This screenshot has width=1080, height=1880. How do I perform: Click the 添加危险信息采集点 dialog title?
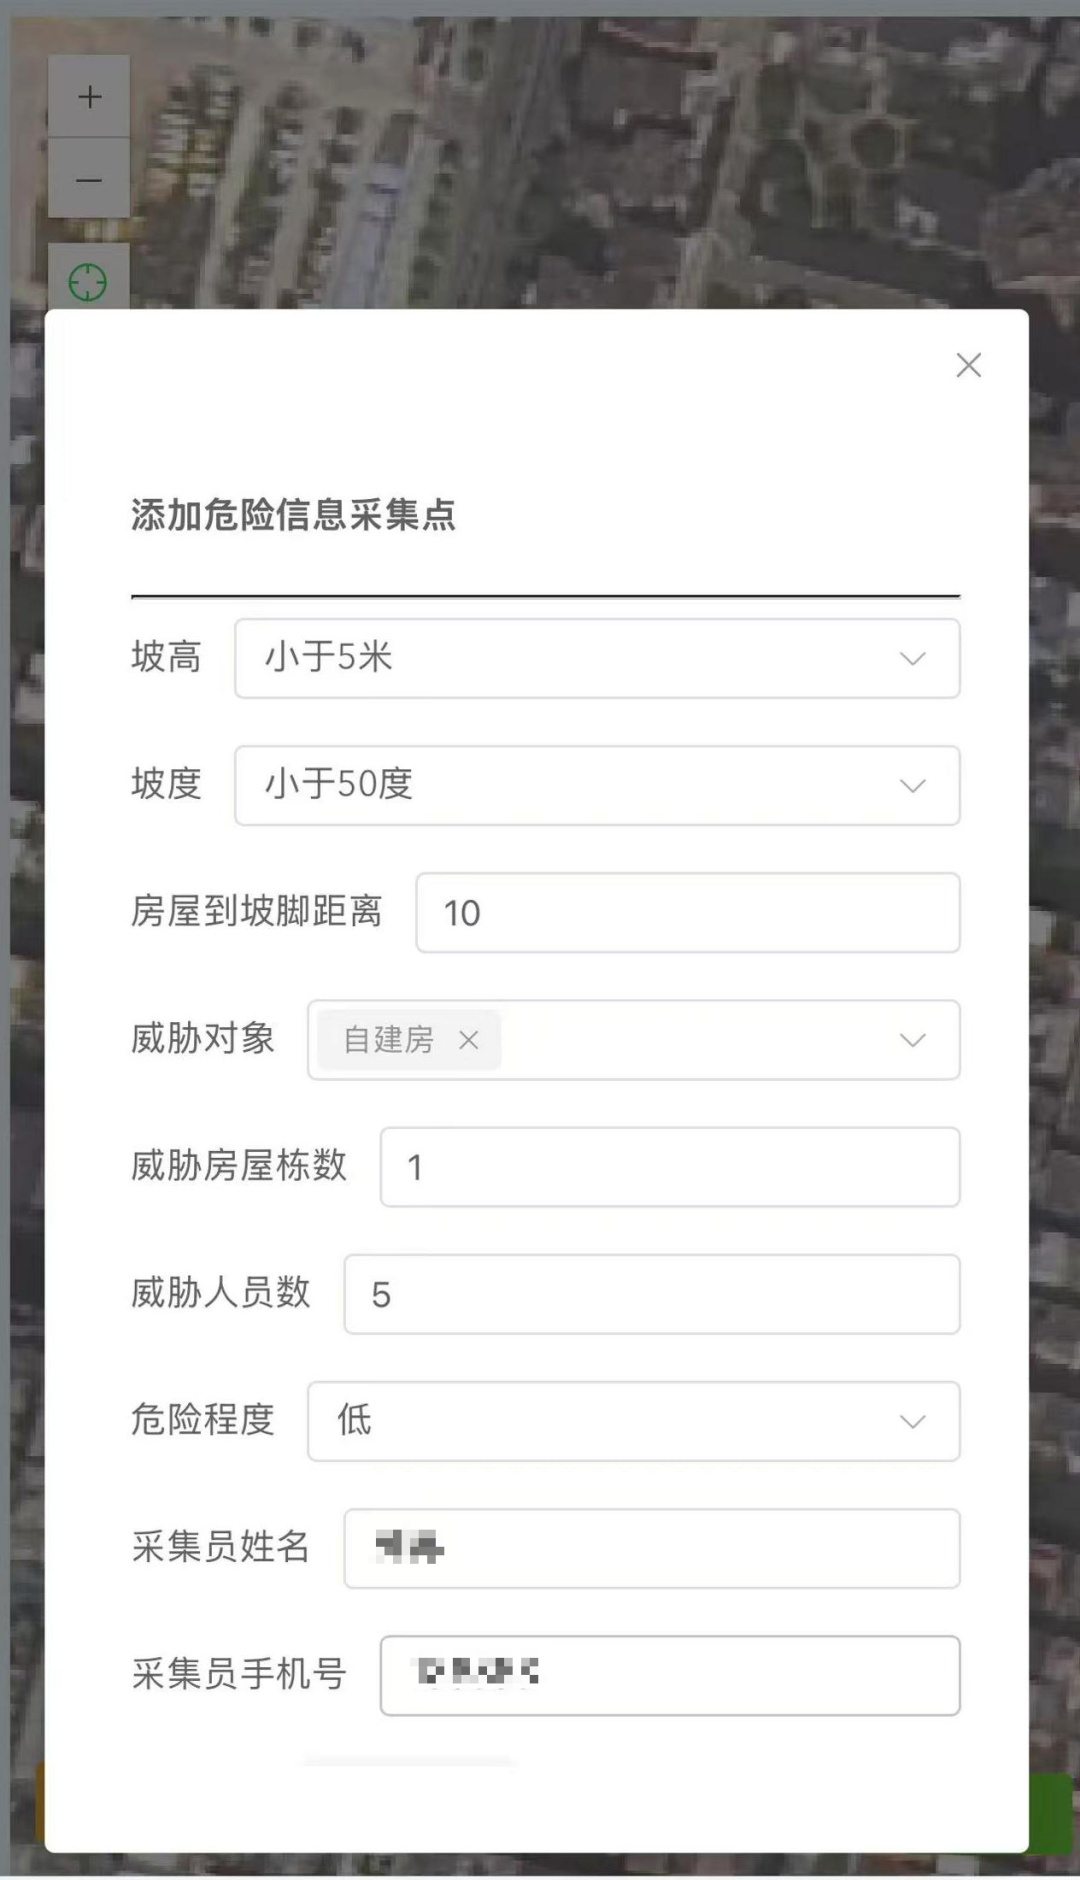tap(293, 514)
